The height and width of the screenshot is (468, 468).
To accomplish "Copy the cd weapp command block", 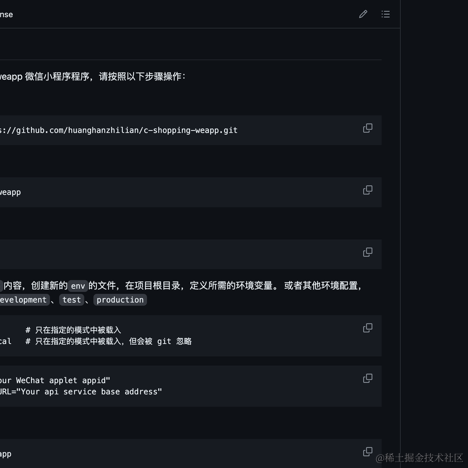I will pos(368,190).
